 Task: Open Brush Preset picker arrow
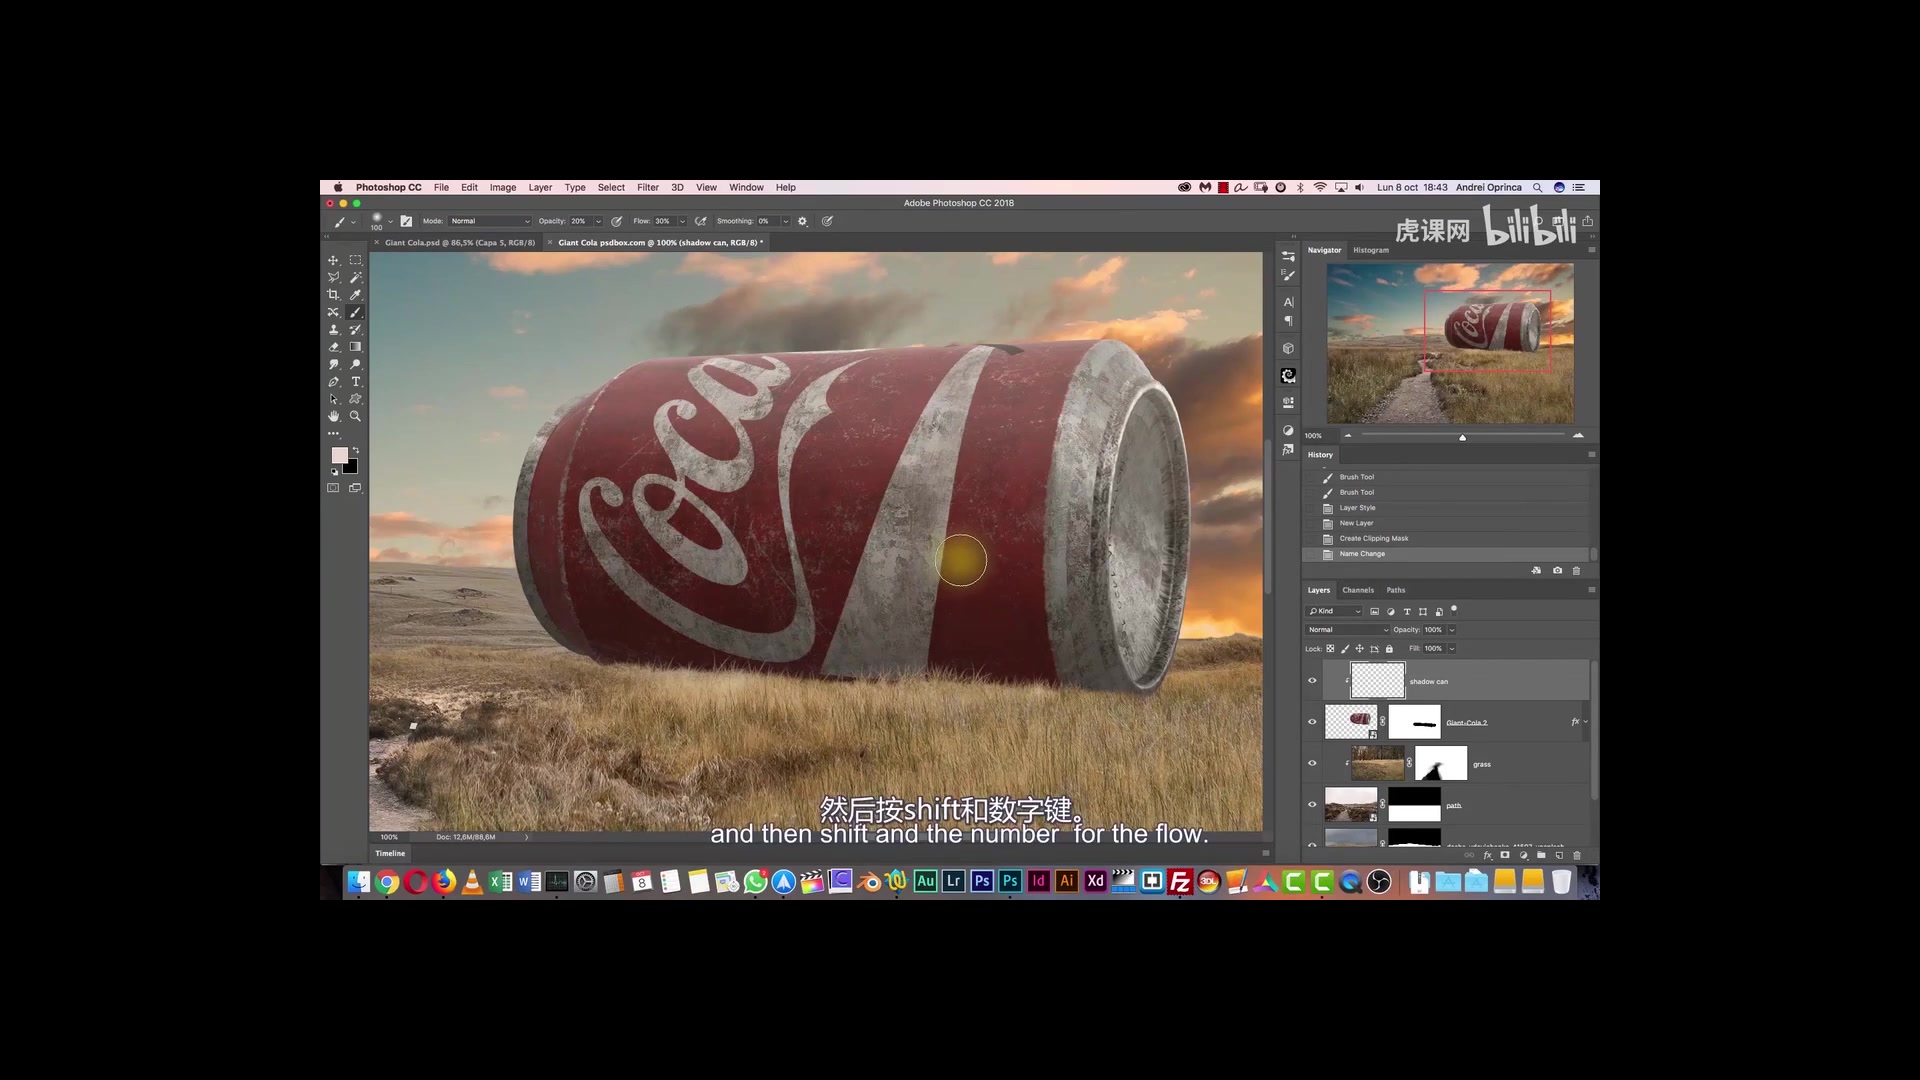390,222
